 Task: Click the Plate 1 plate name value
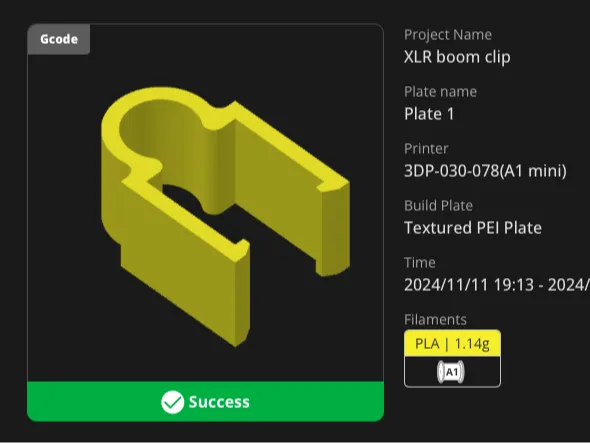click(x=429, y=114)
